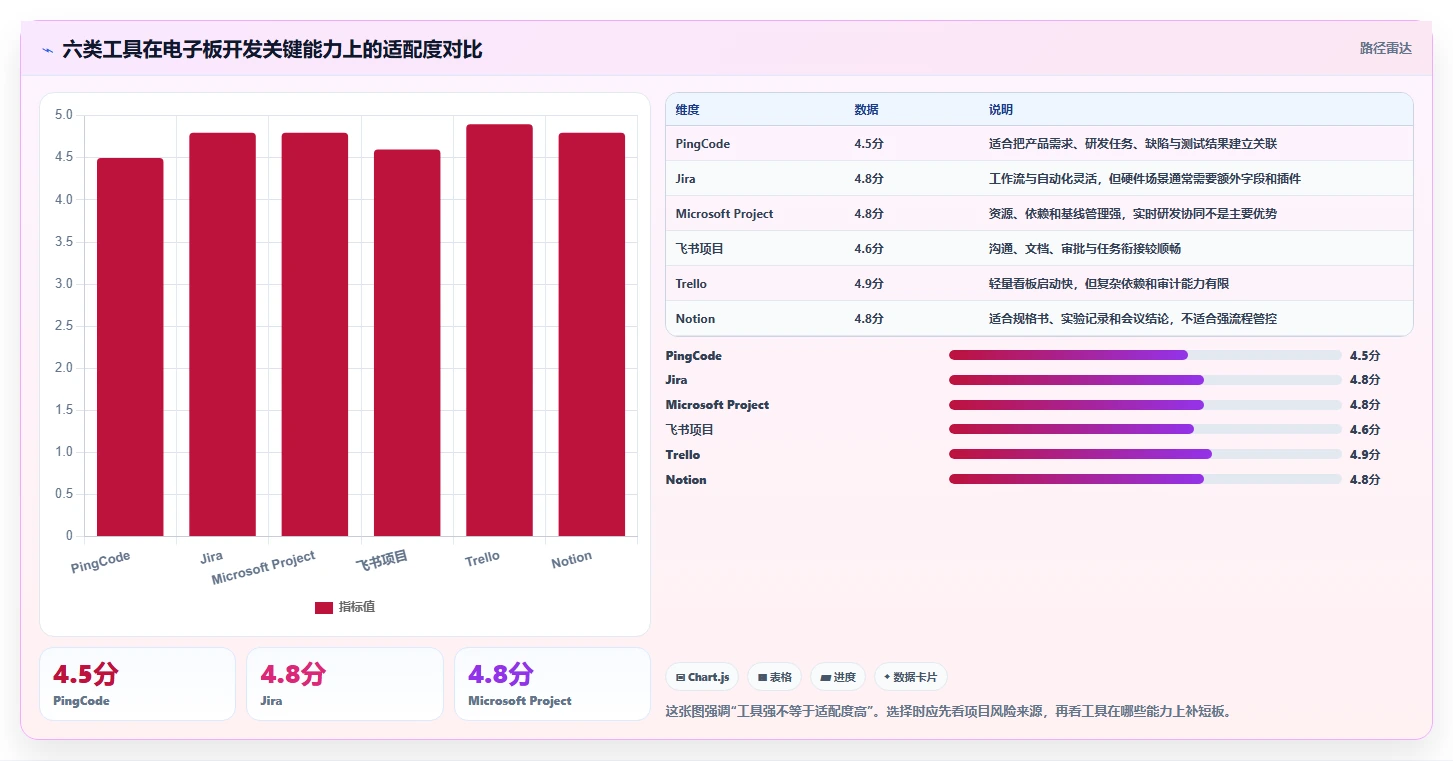Image resolution: width=1453 pixels, height=761 pixels.
Task: Click the 飞书项目 progress bar
Action: 1145,429
